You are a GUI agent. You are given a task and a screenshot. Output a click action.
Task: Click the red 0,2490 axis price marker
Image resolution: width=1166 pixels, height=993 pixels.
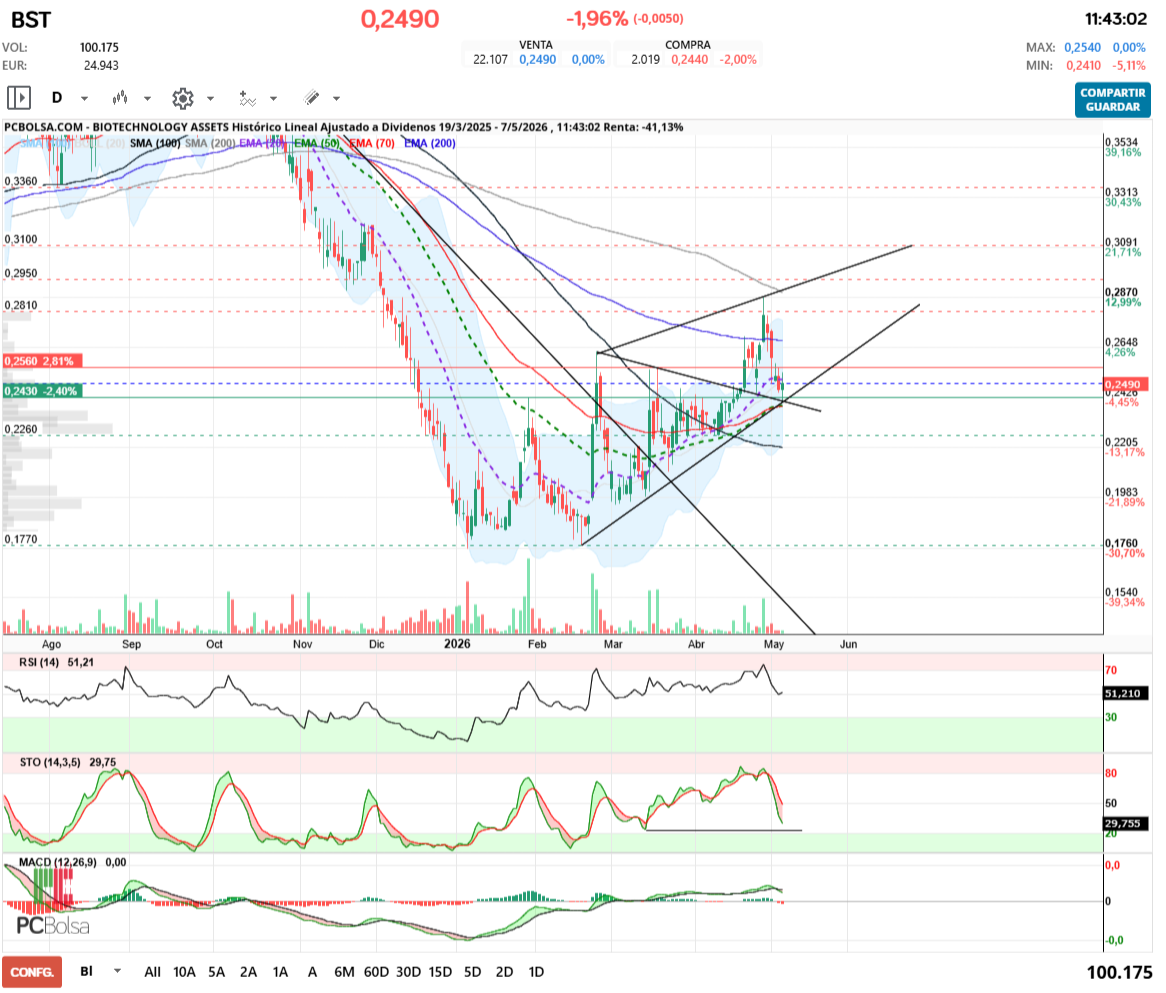(1125, 385)
